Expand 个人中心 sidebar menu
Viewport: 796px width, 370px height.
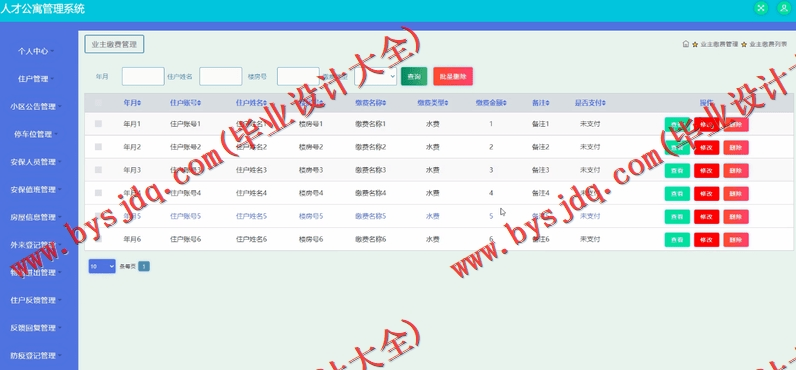pyautogui.click(x=36, y=51)
